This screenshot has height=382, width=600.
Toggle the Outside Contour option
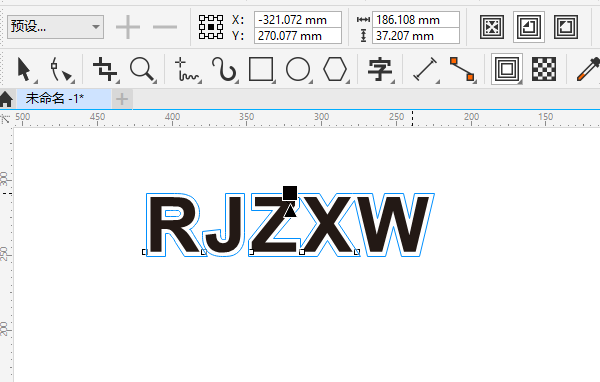point(566,27)
